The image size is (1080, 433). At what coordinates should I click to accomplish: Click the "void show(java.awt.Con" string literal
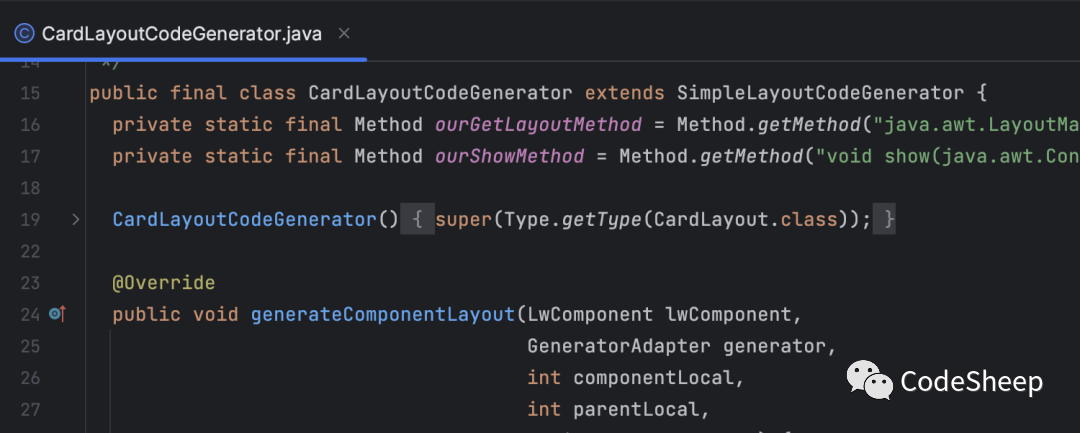[x=948, y=156]
